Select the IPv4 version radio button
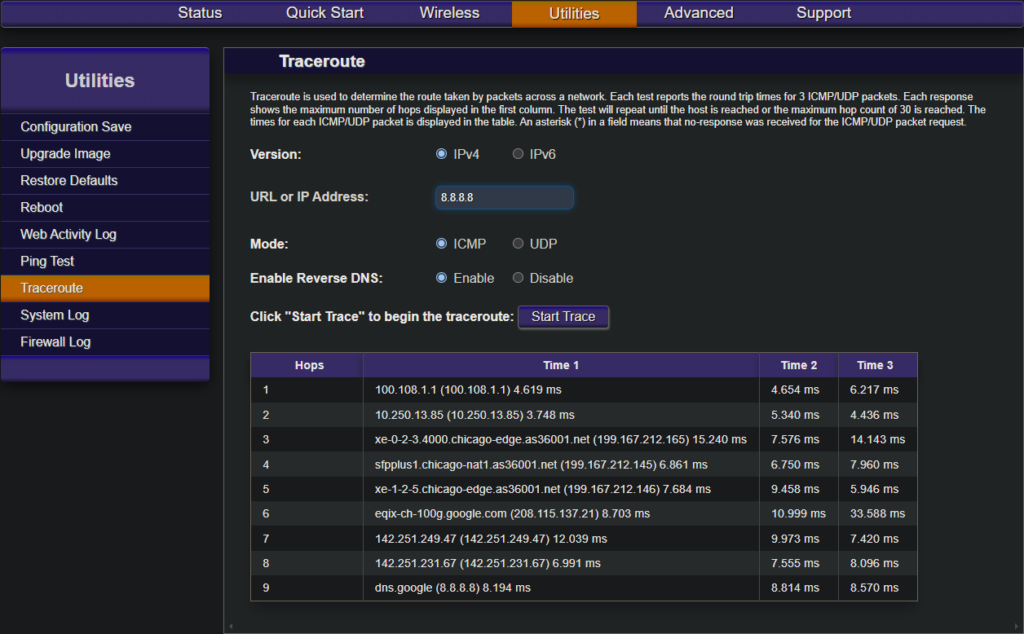The image size is (1024, 634). [441, 154]
